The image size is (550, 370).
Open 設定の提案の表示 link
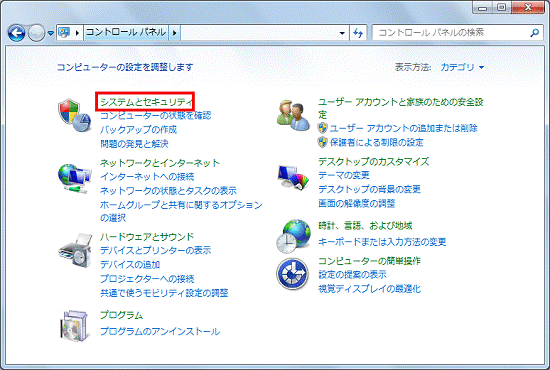(x=352, y=275)
